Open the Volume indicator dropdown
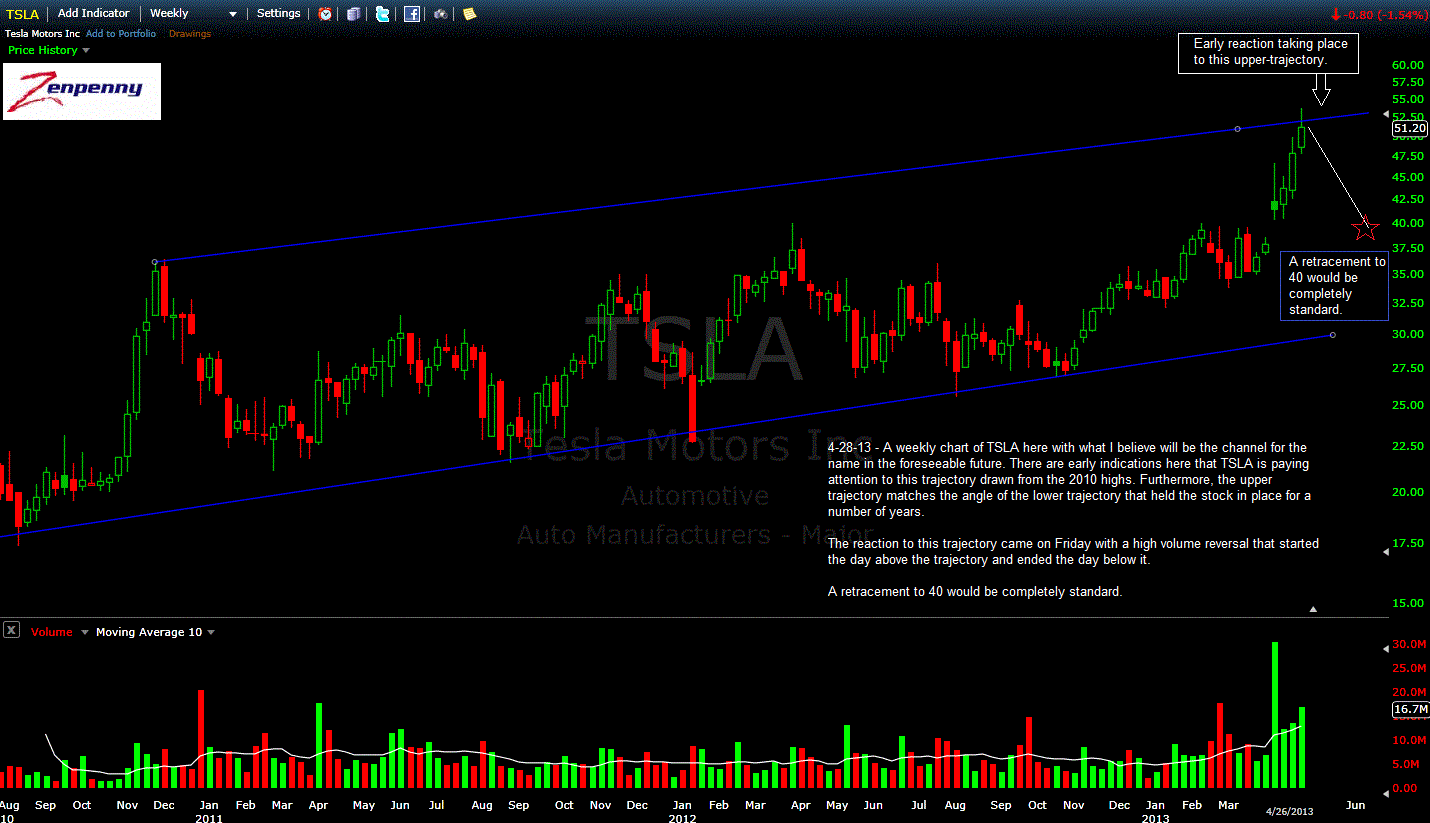 pyautogui.click(x=85, y=632)
